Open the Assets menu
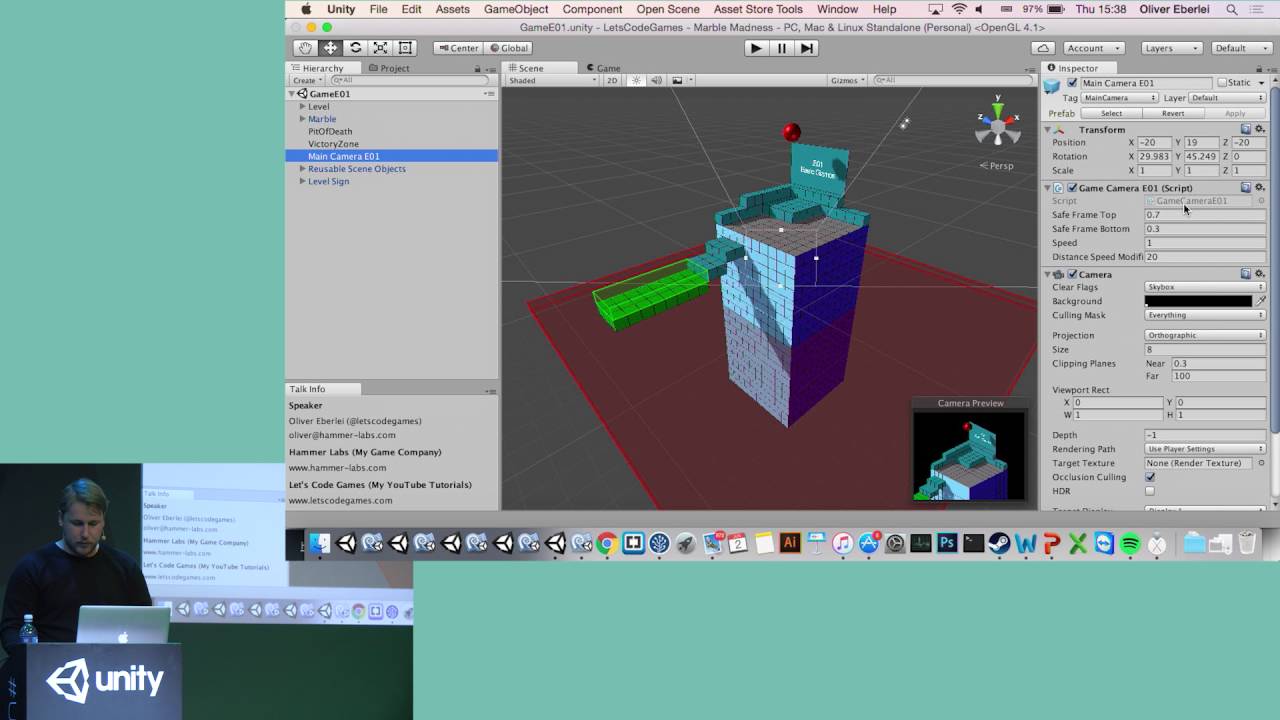Viewport: 1280px width, 720px height. pos(452,9)
